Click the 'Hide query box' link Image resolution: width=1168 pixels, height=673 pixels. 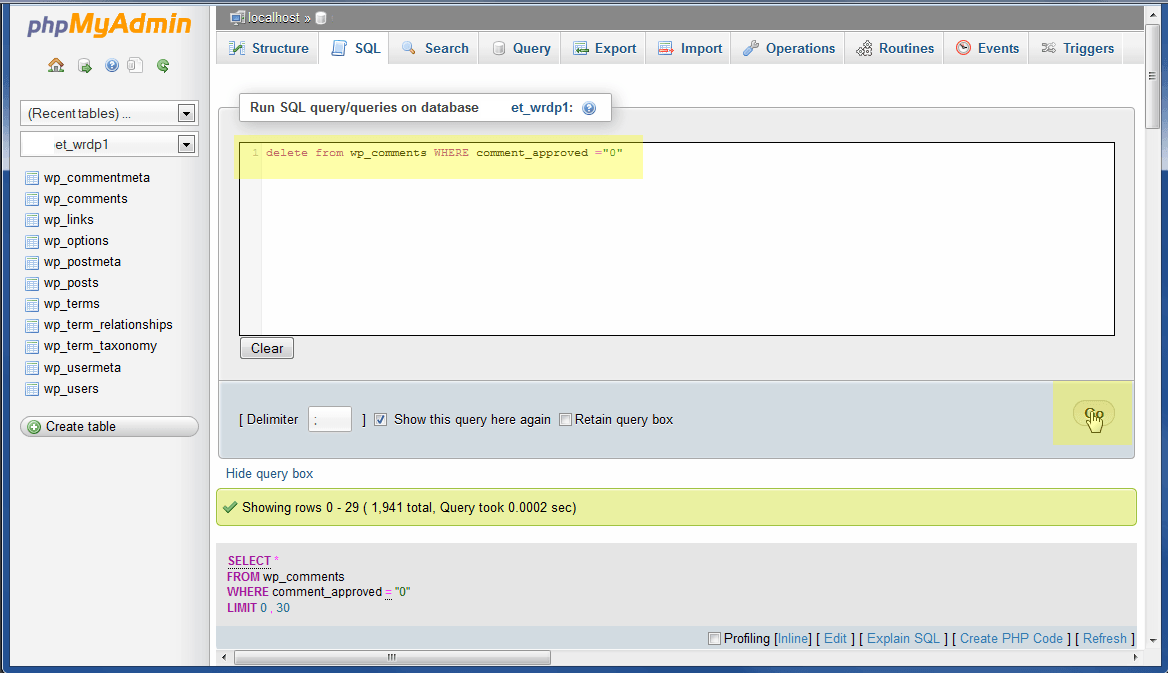click(x=269, y=473)
